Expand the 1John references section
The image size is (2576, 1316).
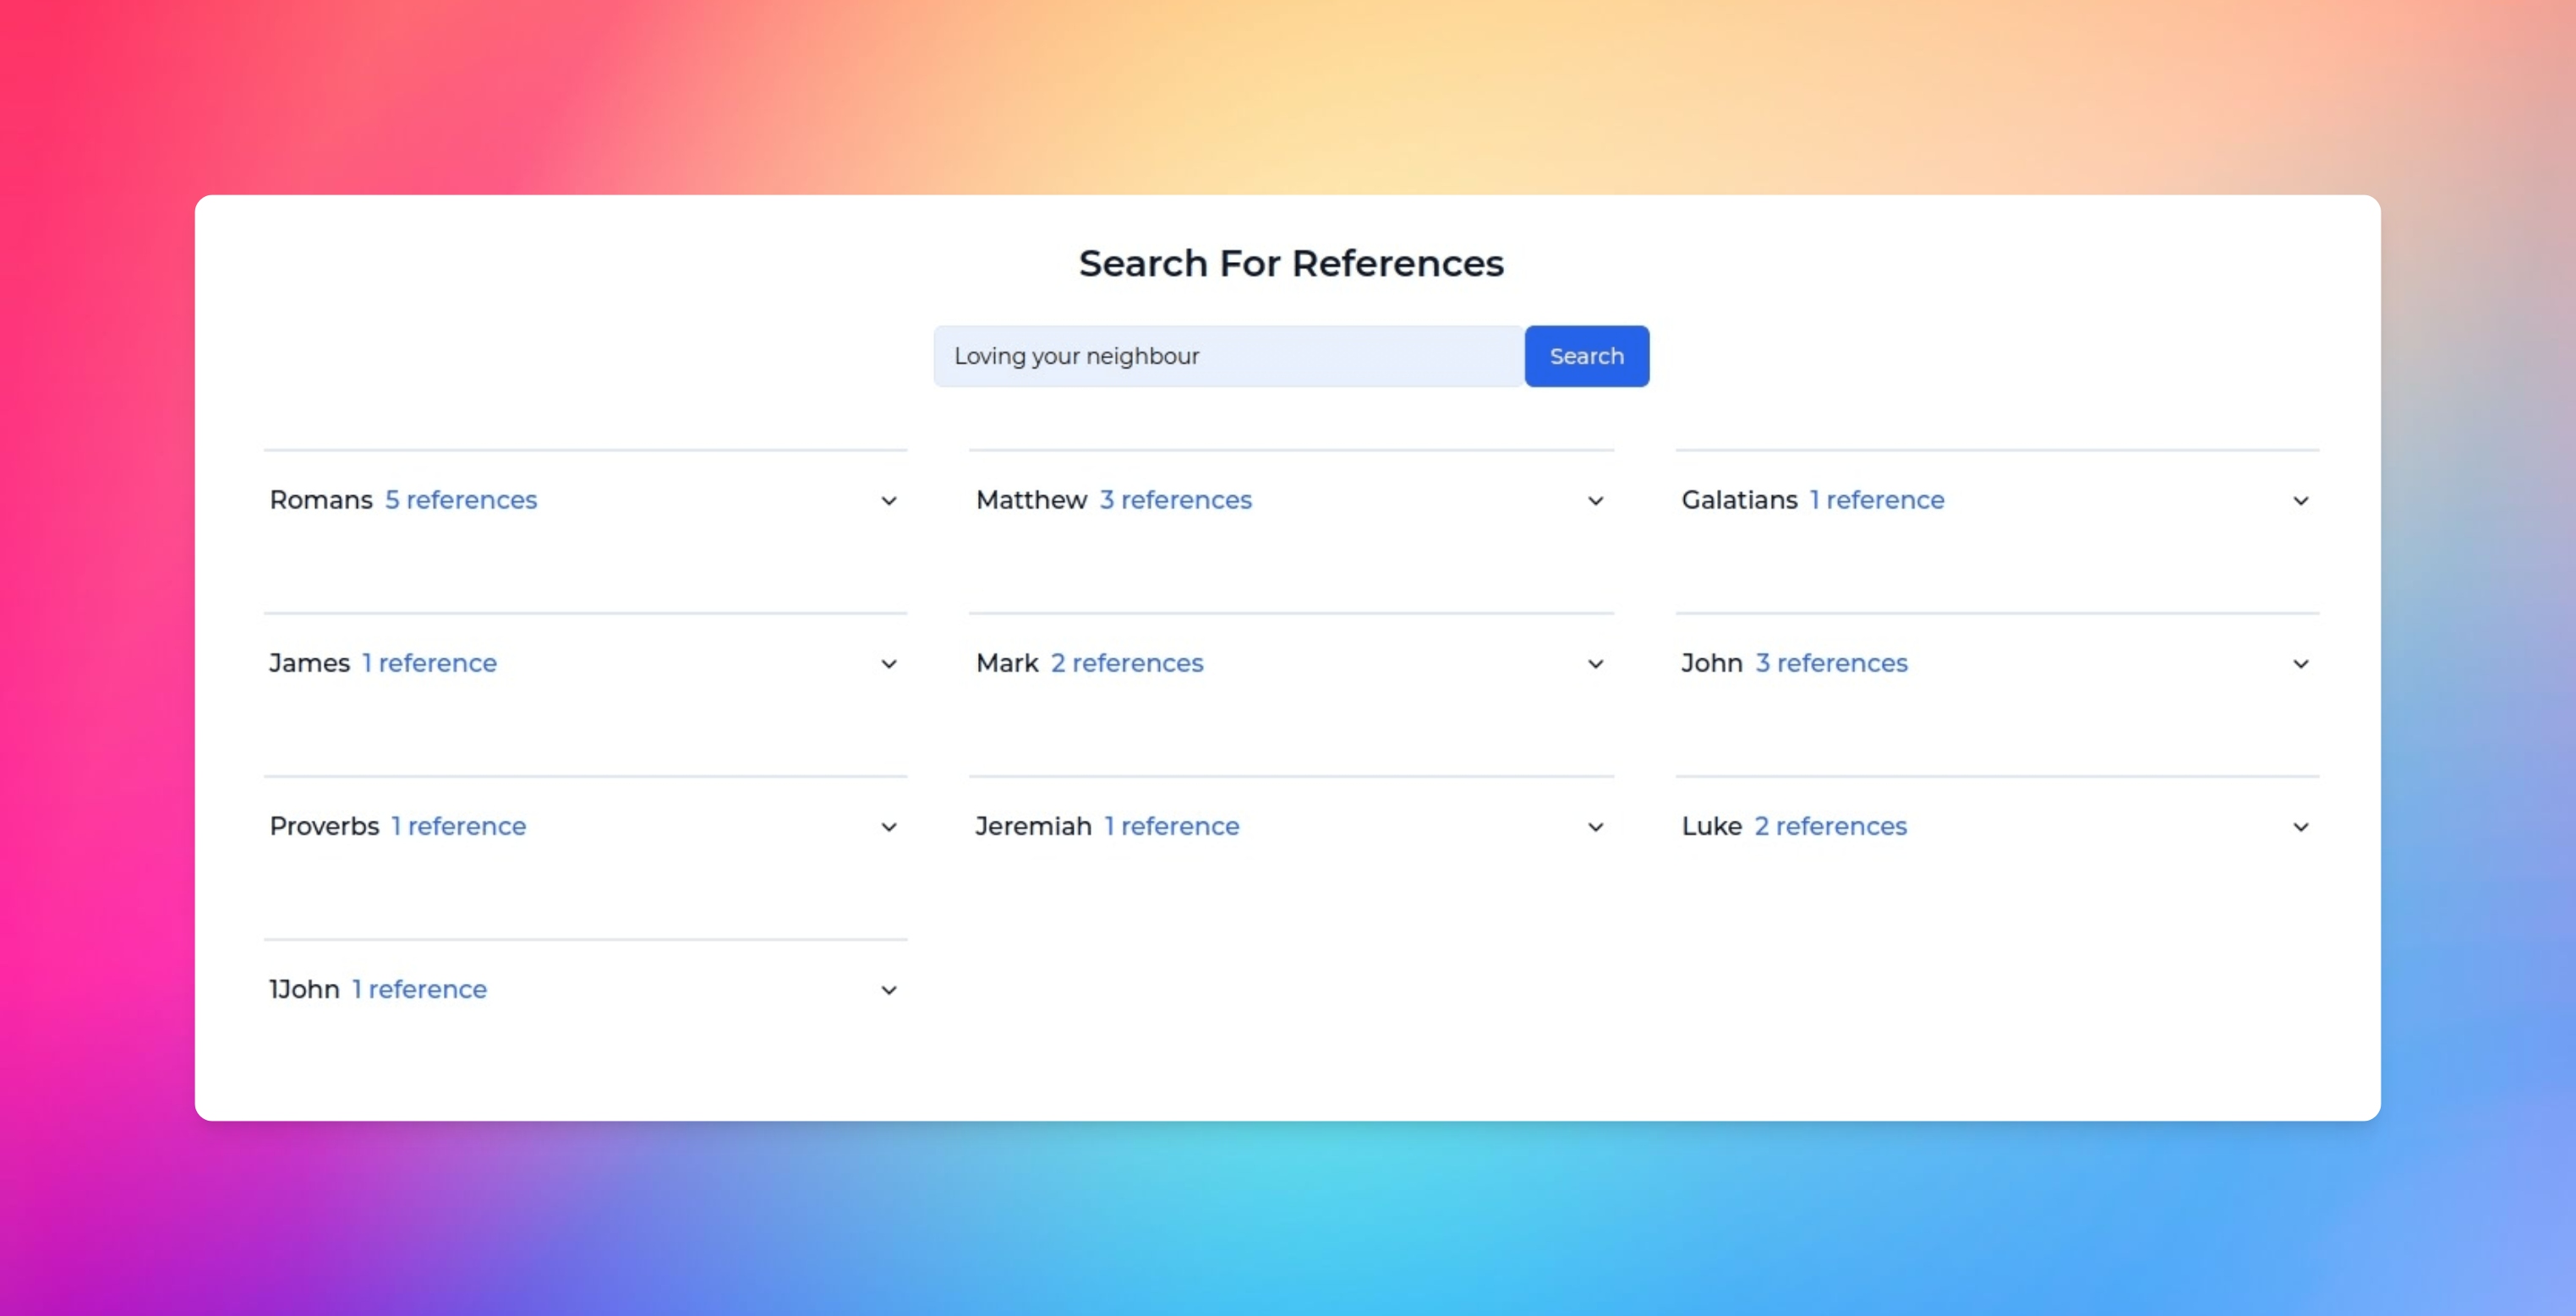(888, 989)
